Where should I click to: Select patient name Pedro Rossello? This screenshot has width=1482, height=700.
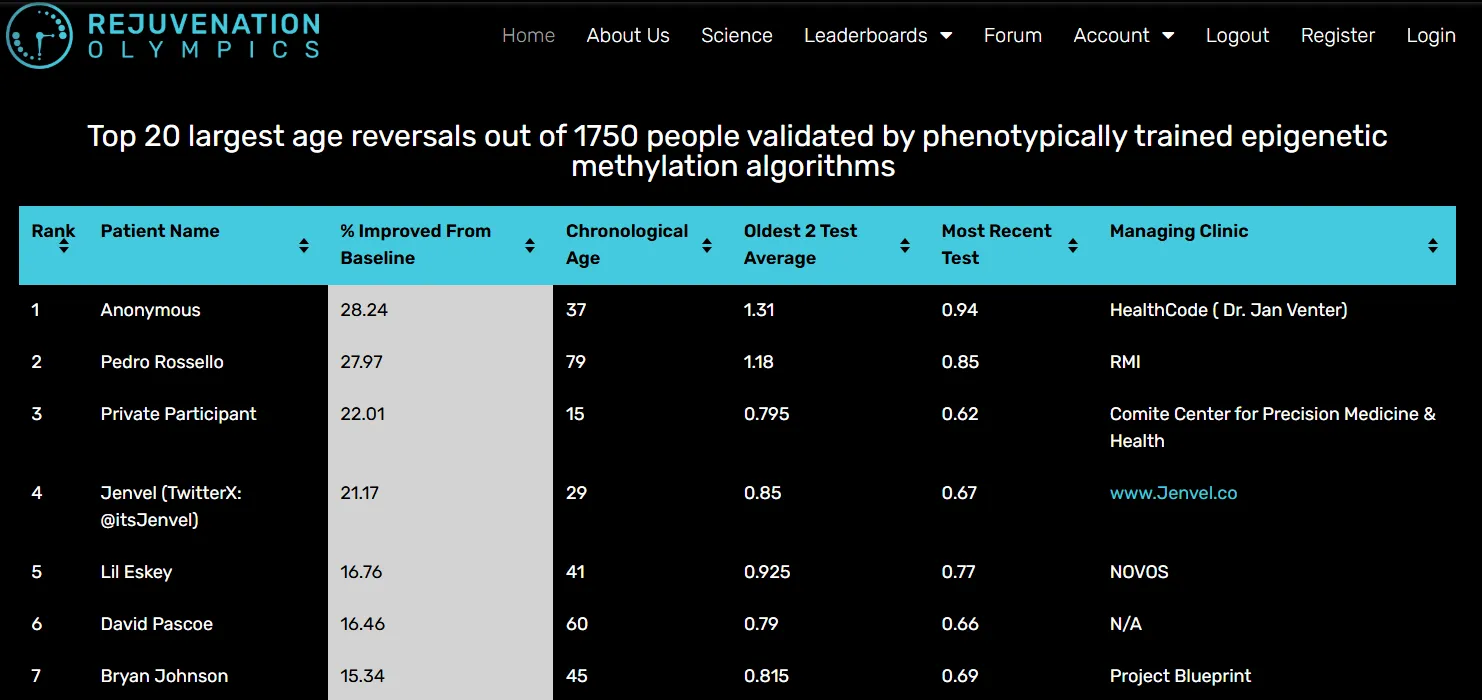coord(162,362)
